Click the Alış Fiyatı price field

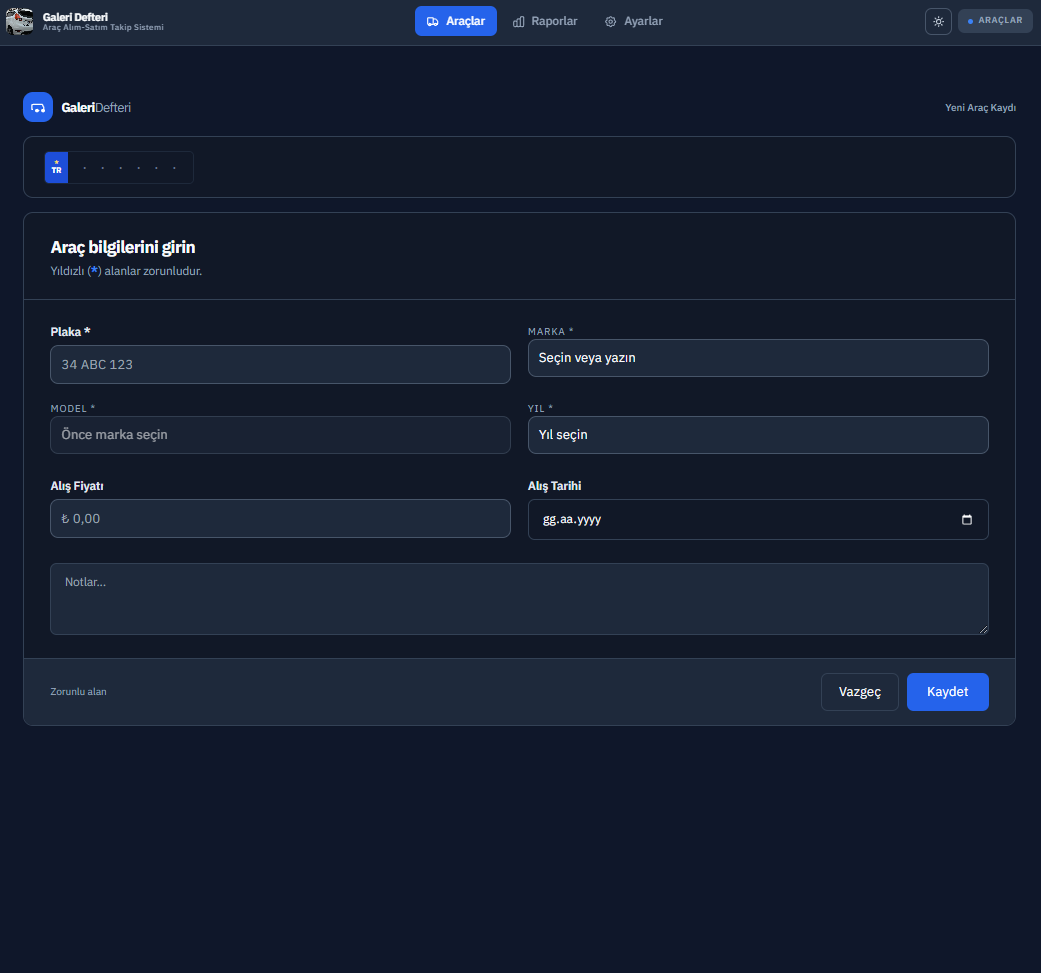click(280, 519)
